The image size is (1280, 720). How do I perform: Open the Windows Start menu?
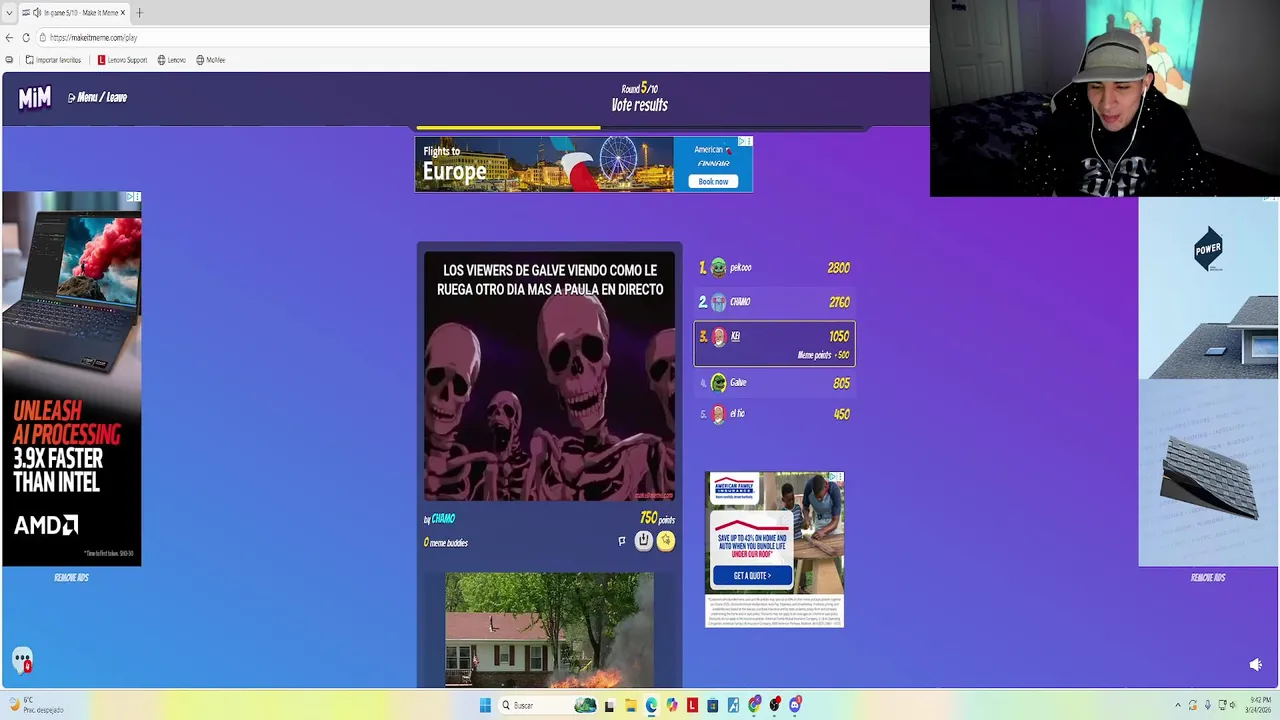tap(485, 705)
